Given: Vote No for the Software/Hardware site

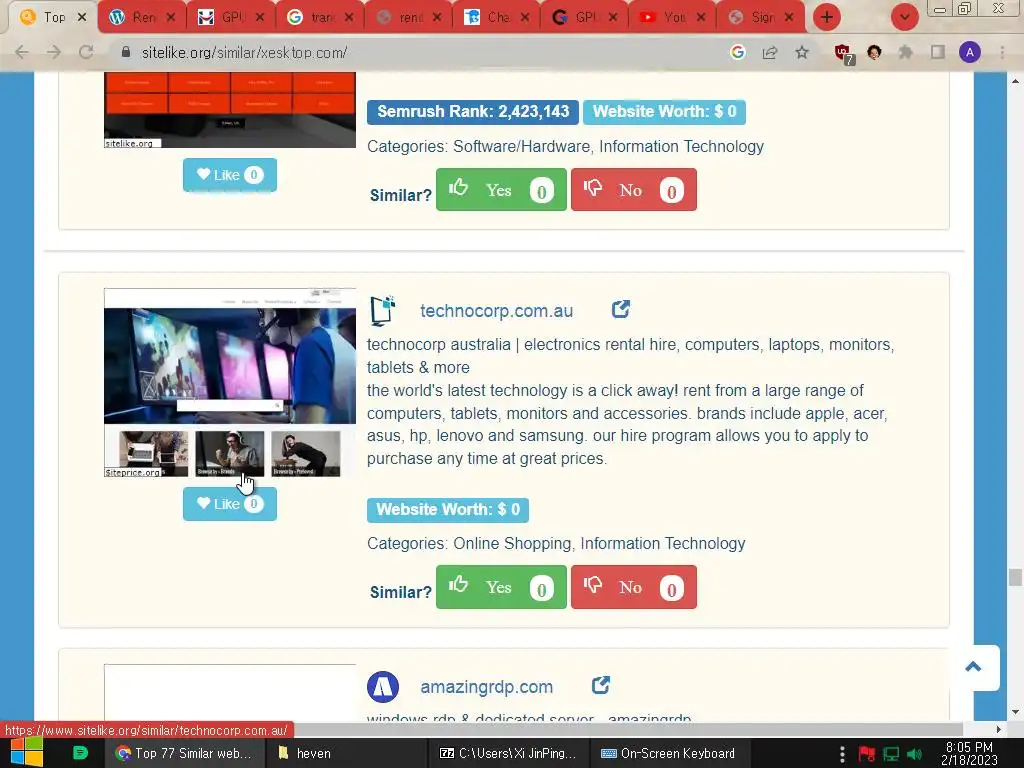Looking at the screenshot, I should click(633, 190).
